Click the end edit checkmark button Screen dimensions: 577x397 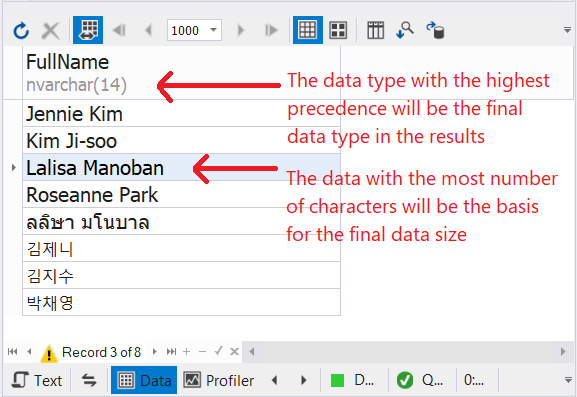(218, 351)
